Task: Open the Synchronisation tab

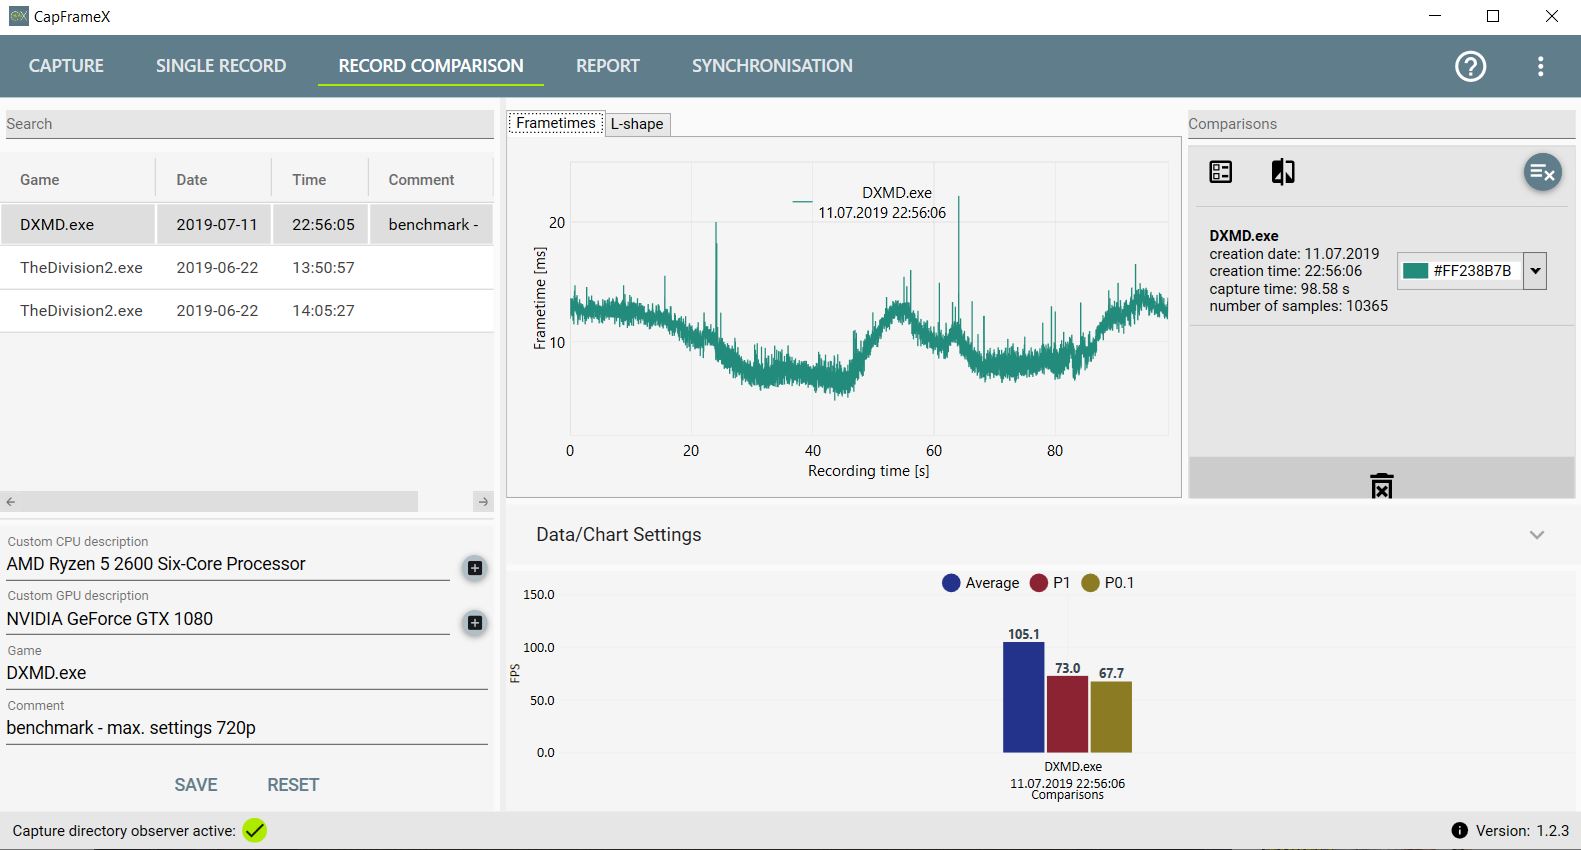Action: click(772, 66)
